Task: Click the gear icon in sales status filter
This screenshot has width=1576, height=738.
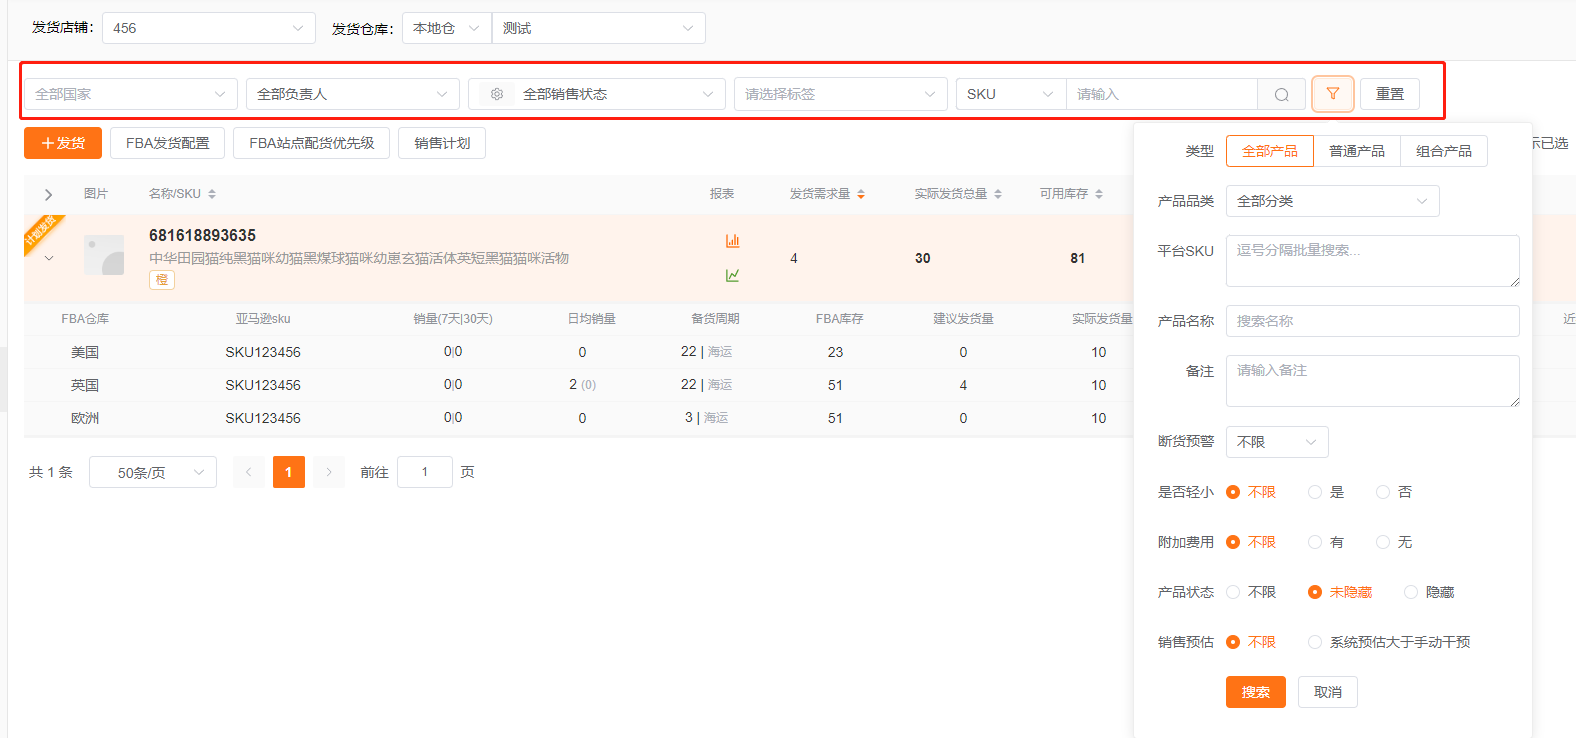Action: point(497,94)
